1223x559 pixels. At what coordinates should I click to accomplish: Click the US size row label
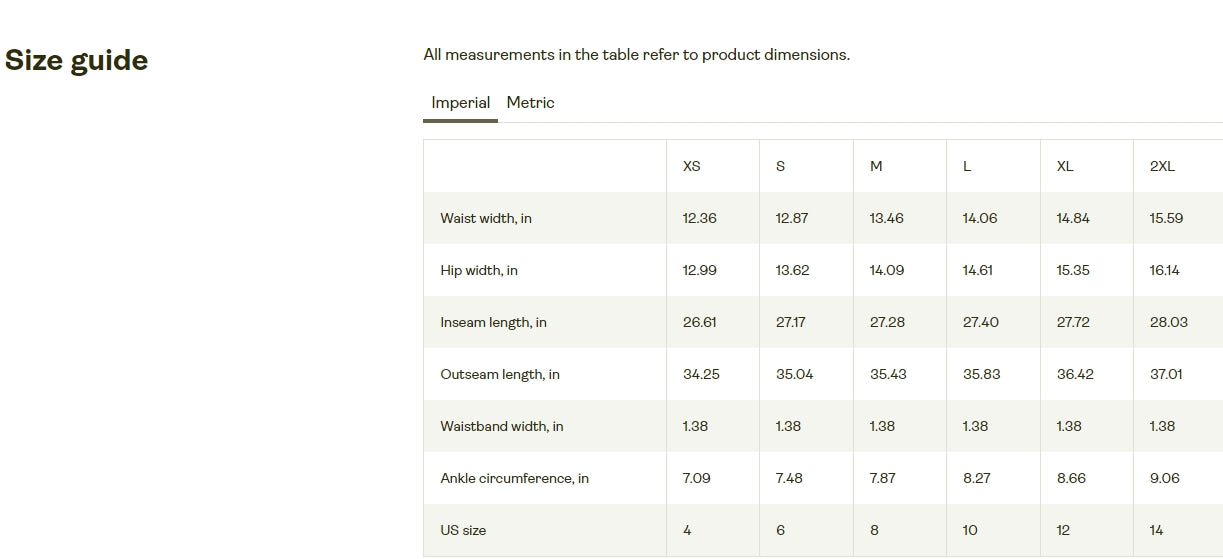coord(463,530)
